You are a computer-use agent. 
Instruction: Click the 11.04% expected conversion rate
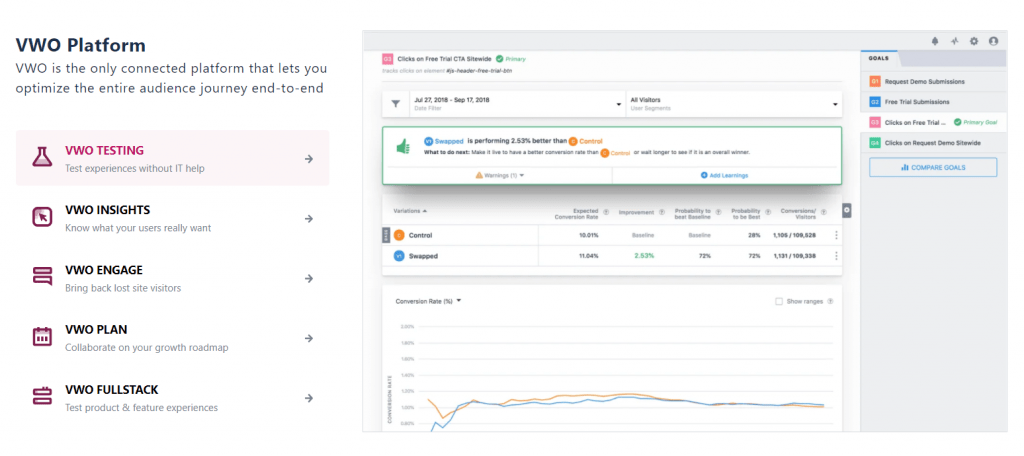pos(589,256)
